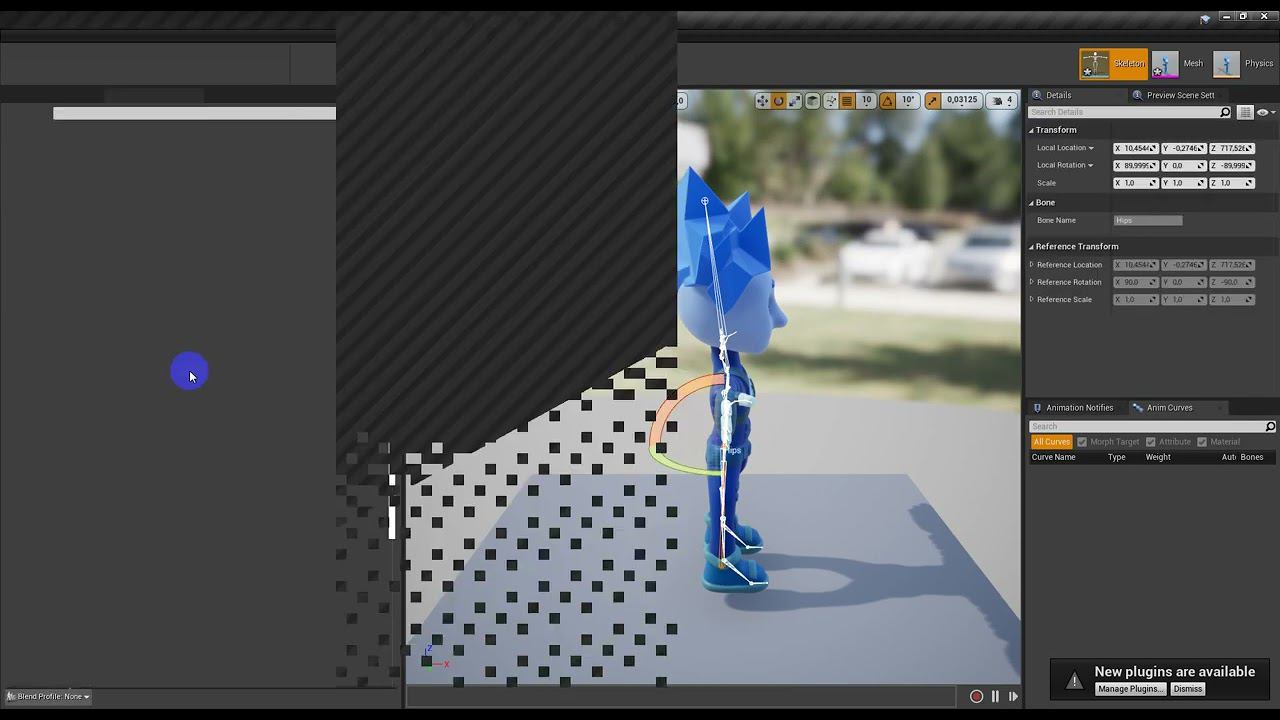Edit Local Location Z value
Screen dimensions: 1280x720
pos(1232,148)
